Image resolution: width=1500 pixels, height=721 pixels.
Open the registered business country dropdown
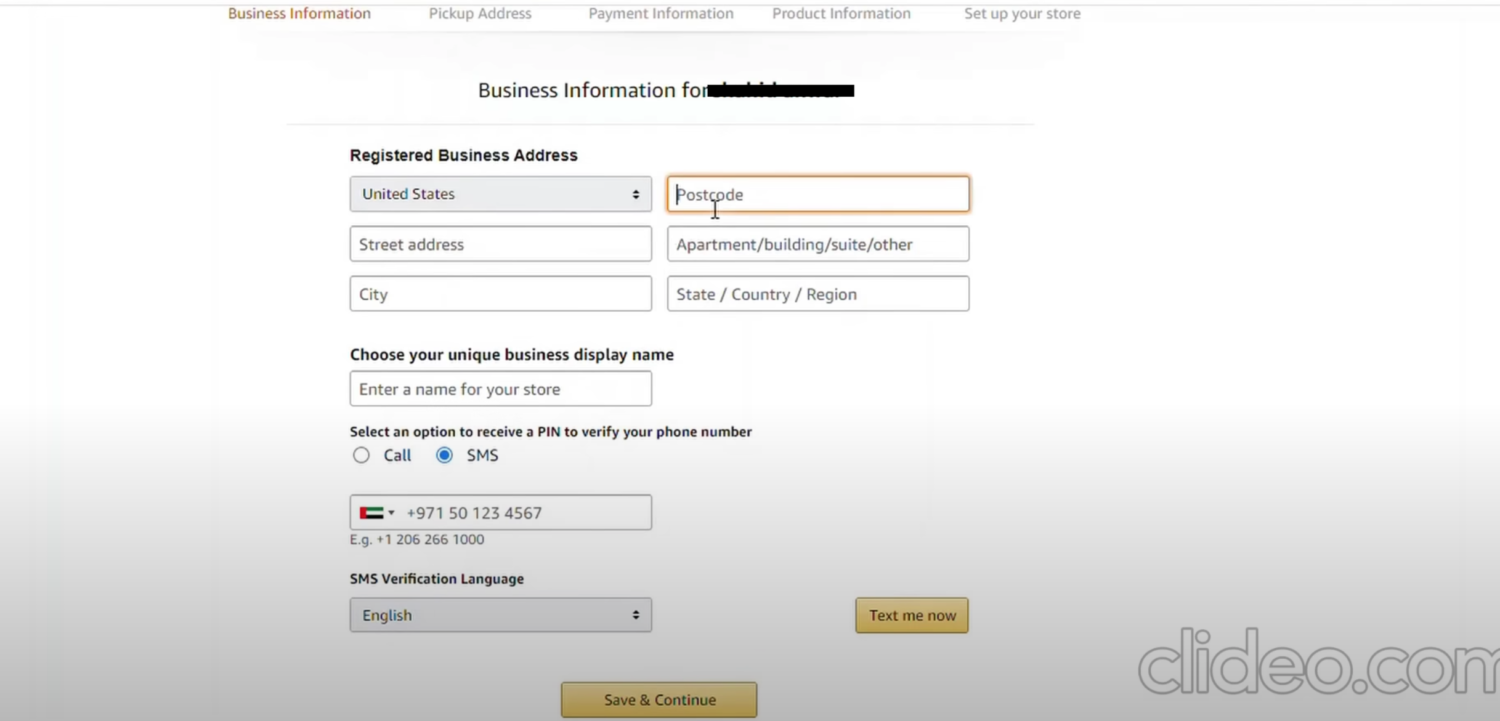click(x=500, y=194)
